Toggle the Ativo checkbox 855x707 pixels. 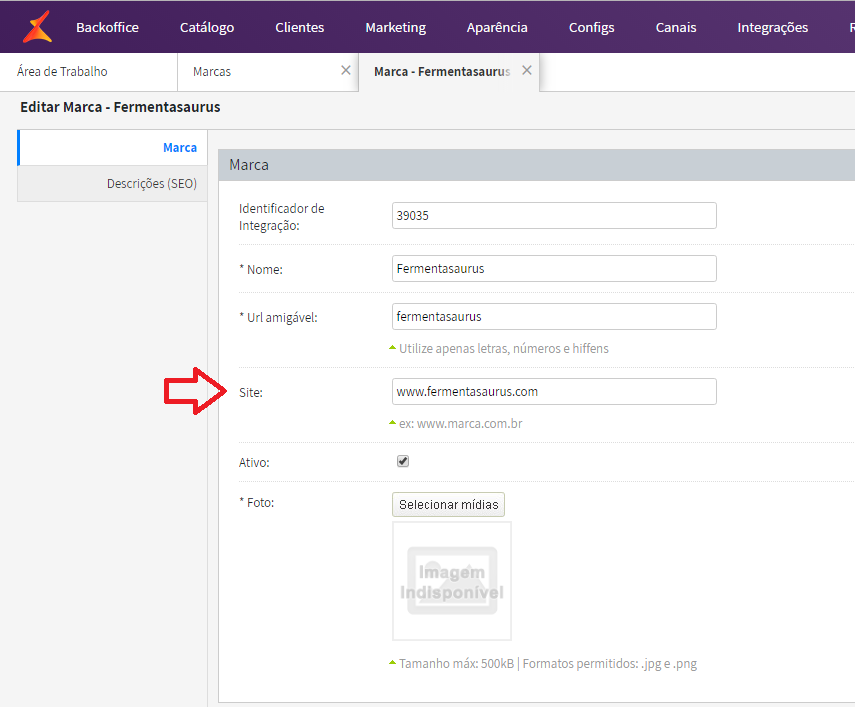point(403,461)
